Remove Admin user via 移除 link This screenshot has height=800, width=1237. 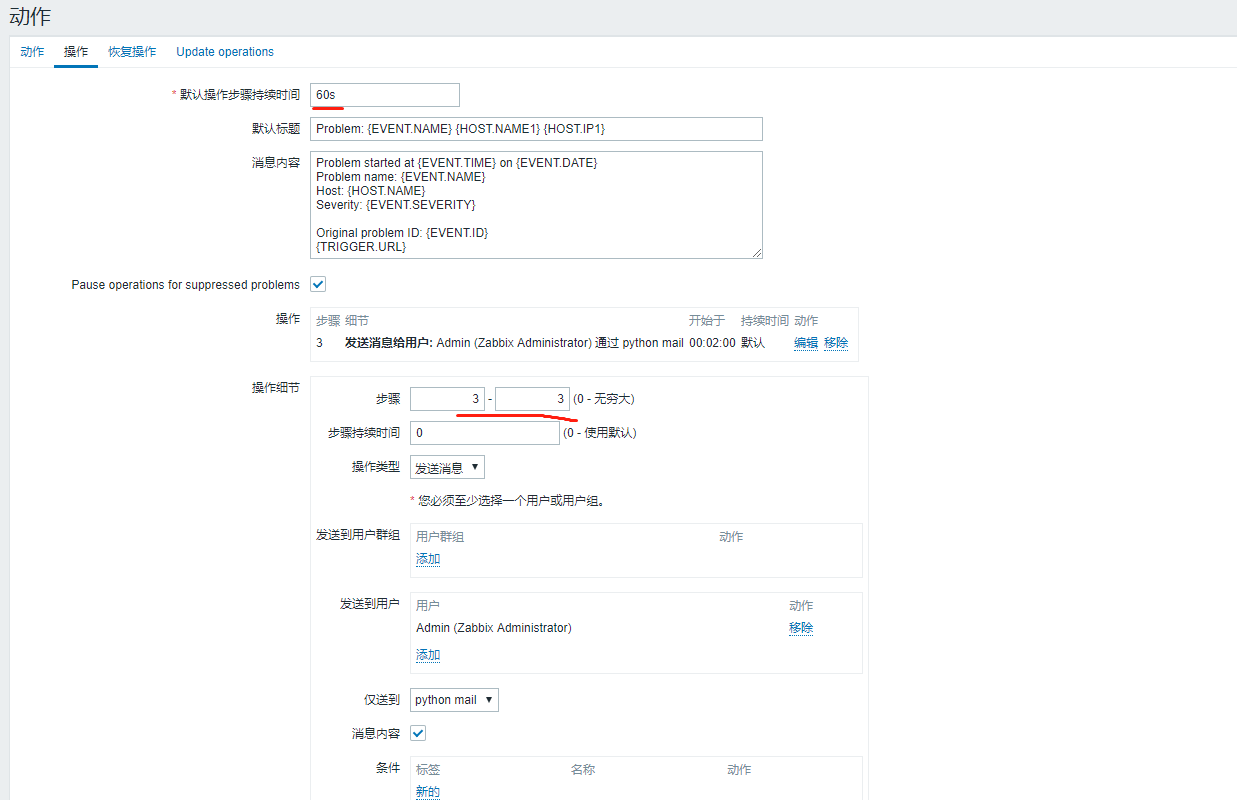(x=800, y=627)
